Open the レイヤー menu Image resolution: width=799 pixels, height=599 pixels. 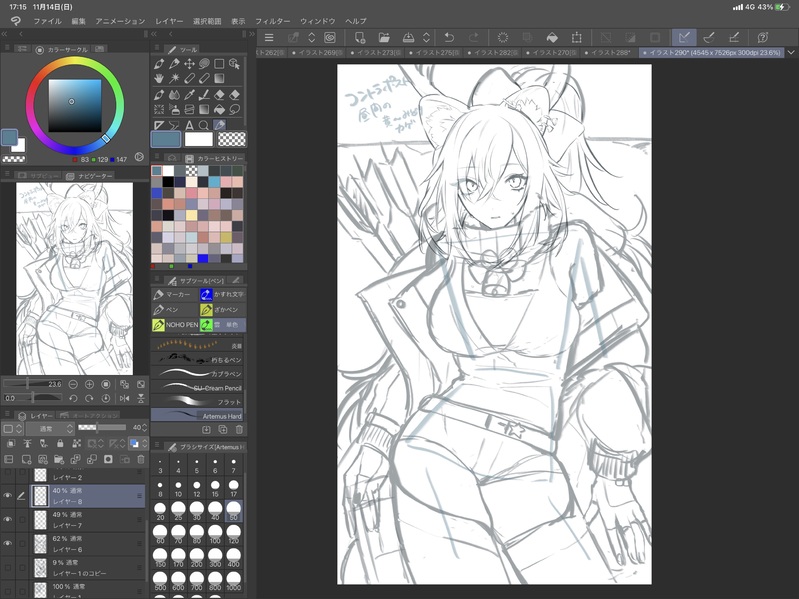[x=169, y=21]
